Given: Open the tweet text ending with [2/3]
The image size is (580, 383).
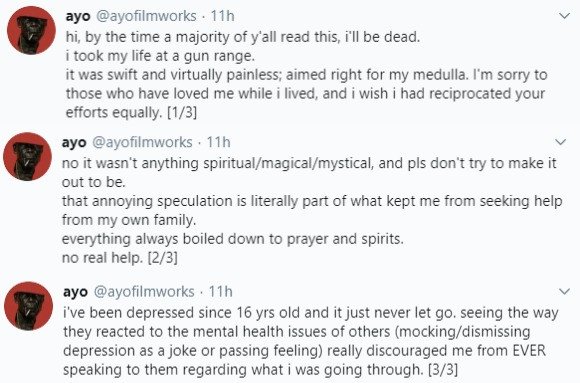Looking at the screenshot, I should [312, 210].
